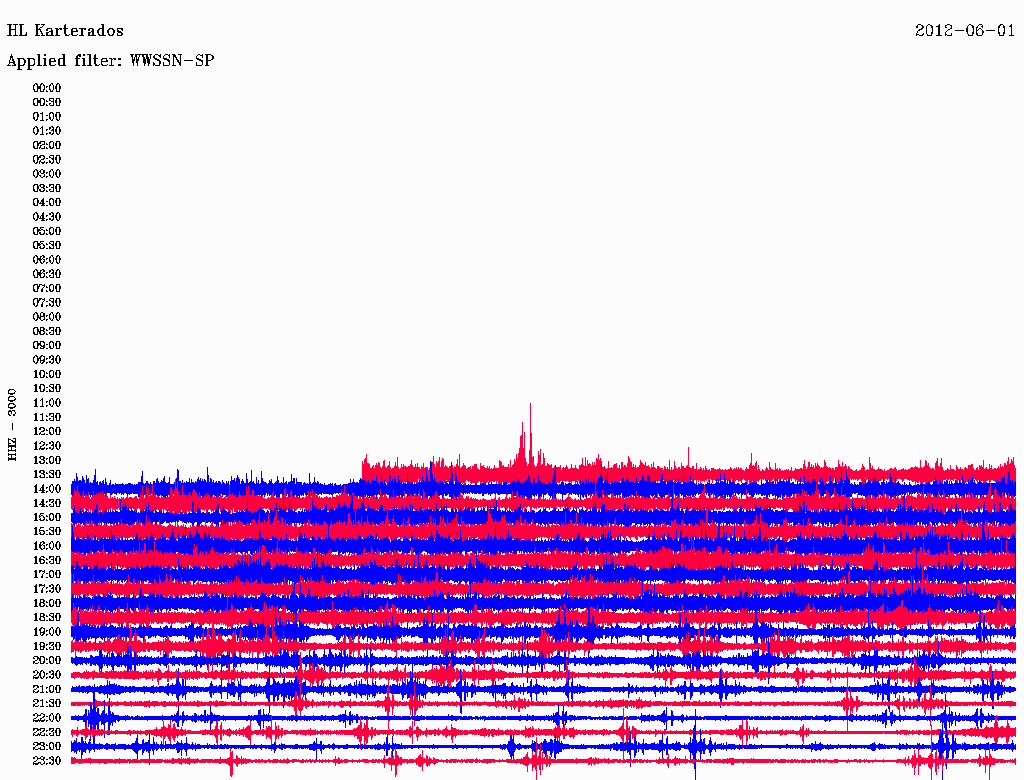Select the 15:30 time label

coord(47,532)
